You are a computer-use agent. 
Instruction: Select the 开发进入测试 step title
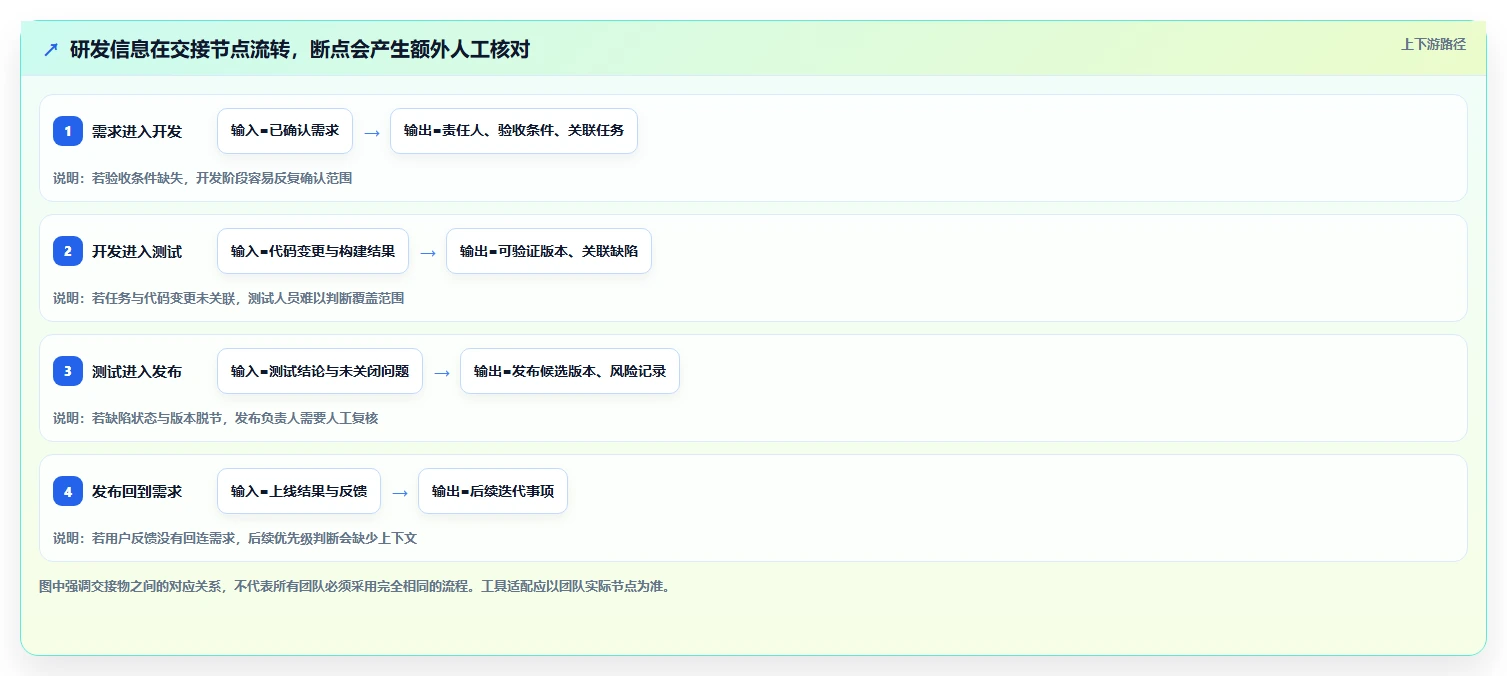tap(137, 251)
